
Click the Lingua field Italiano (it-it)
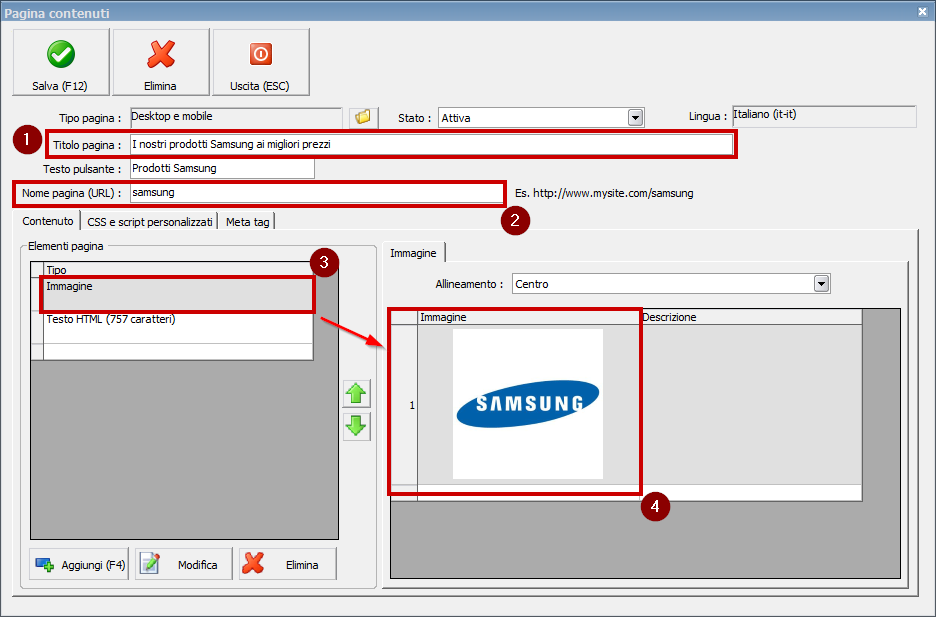[x=824, y=116]
